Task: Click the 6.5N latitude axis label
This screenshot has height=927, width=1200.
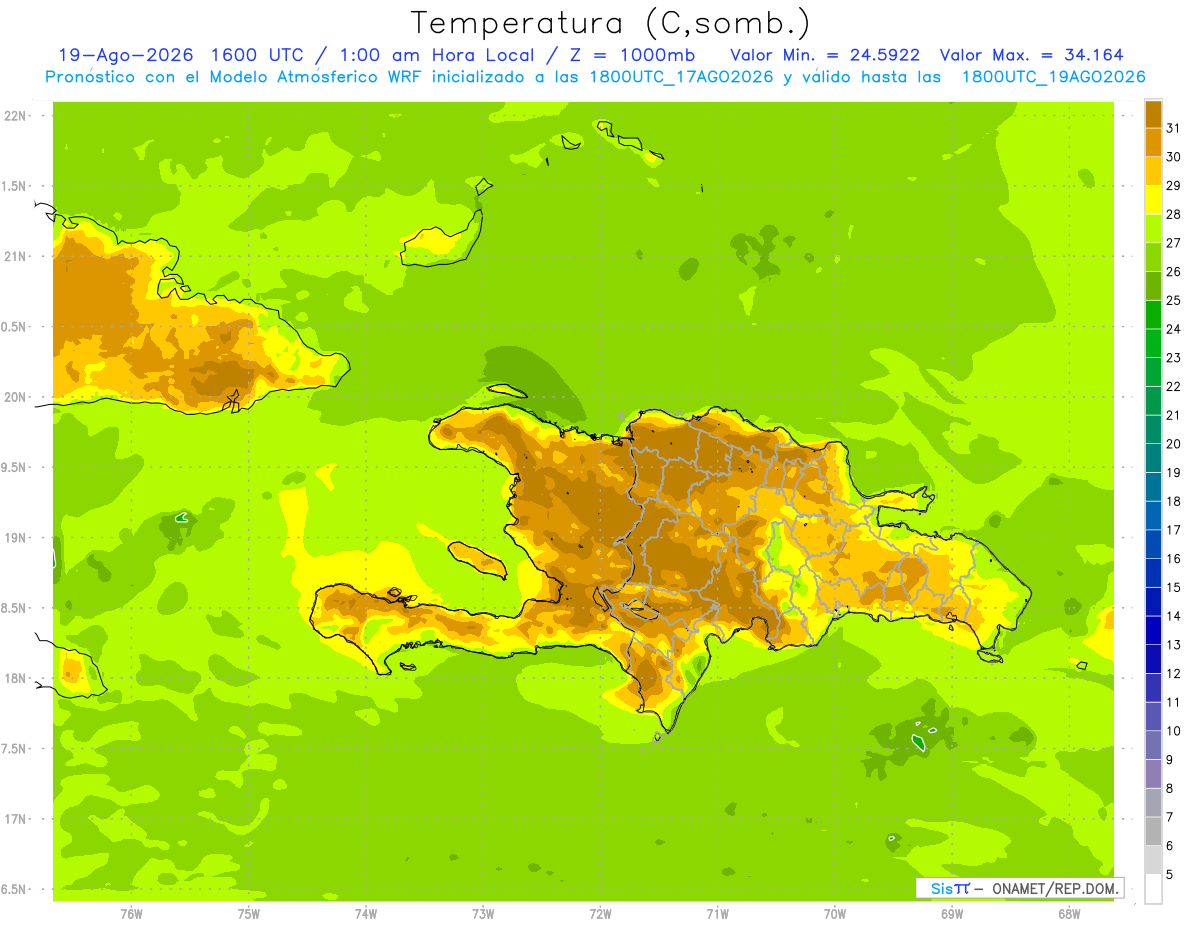Action: (x=14, y=889)
